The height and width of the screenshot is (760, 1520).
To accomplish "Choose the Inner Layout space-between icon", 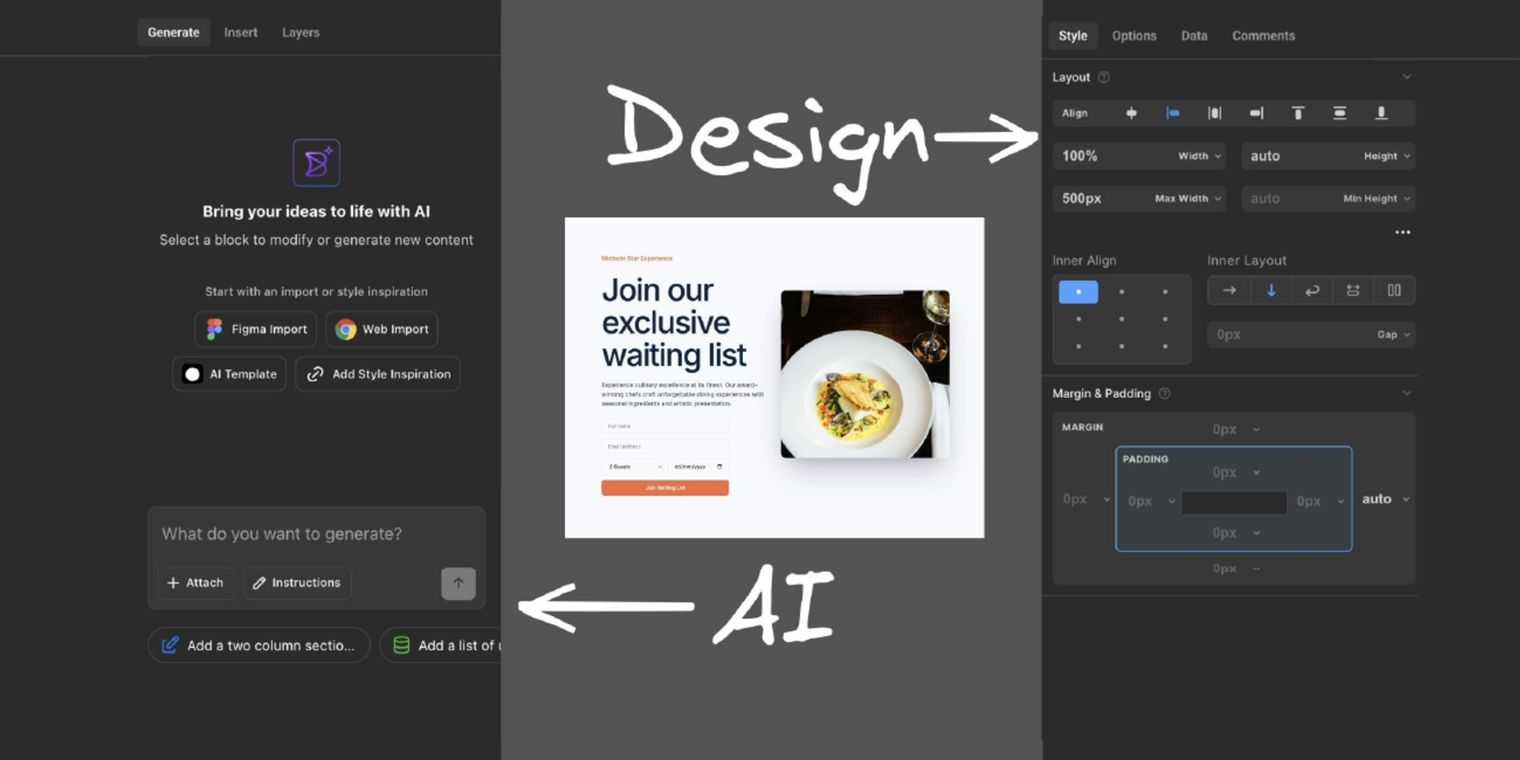I will pos(1353,290).
